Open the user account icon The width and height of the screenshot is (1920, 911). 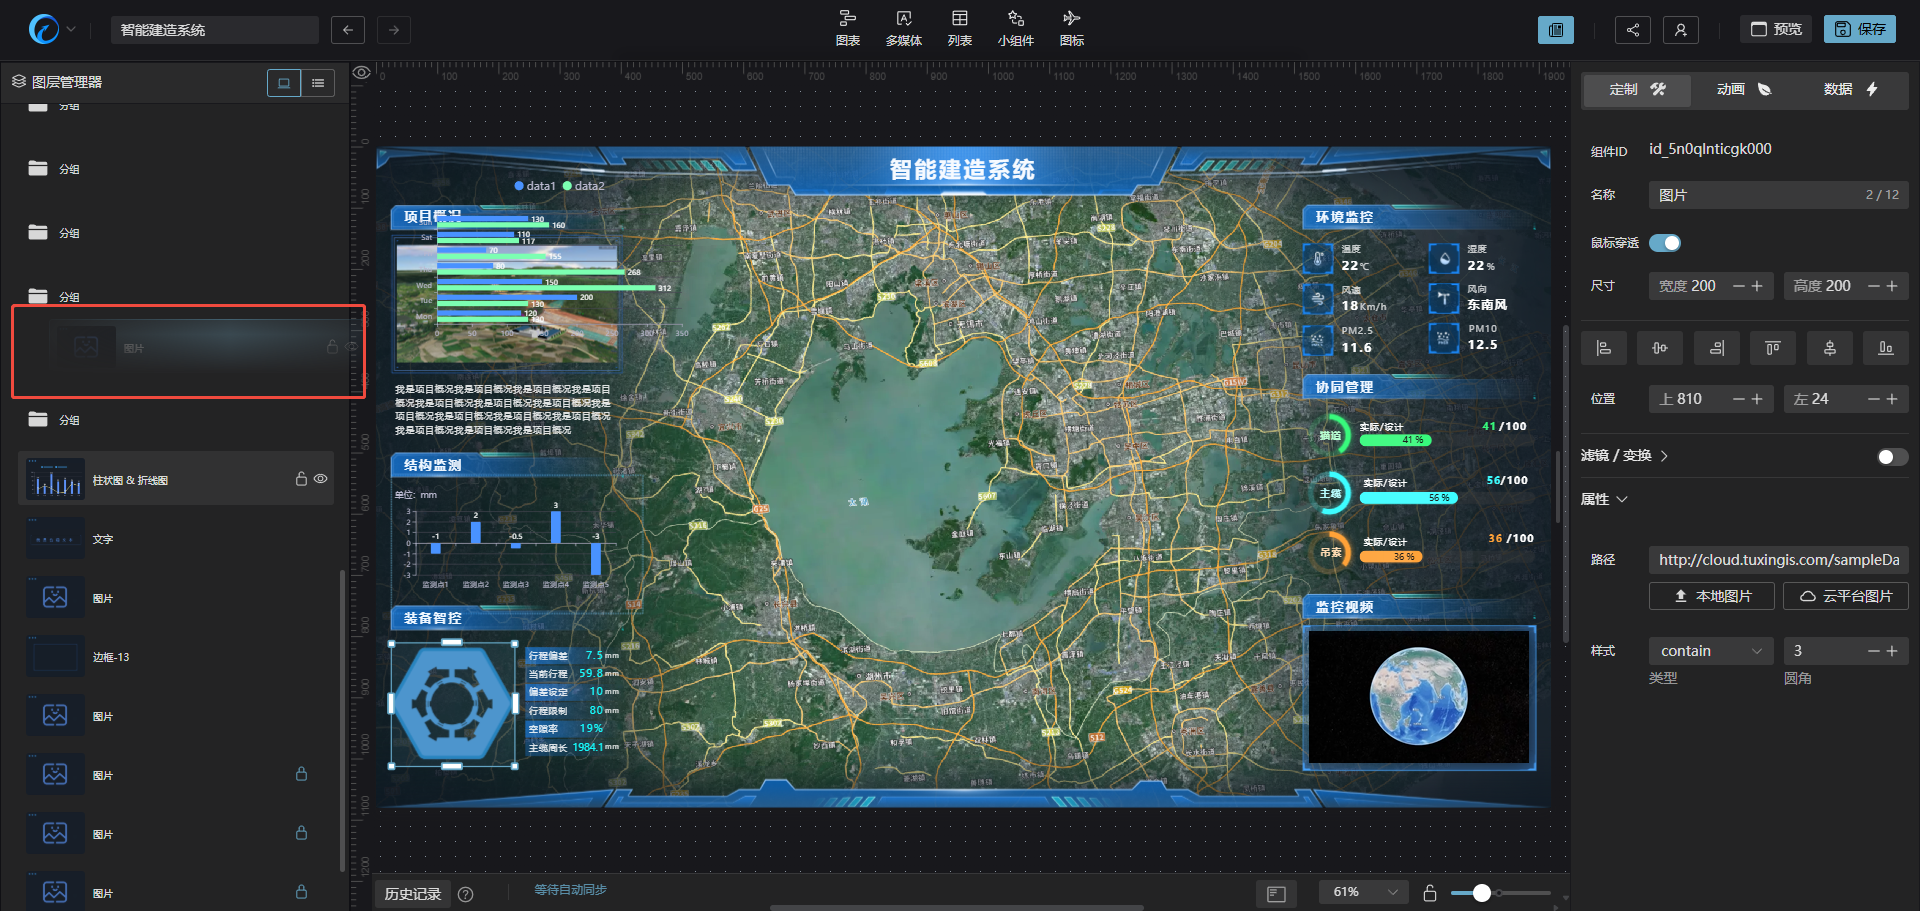1680,30
